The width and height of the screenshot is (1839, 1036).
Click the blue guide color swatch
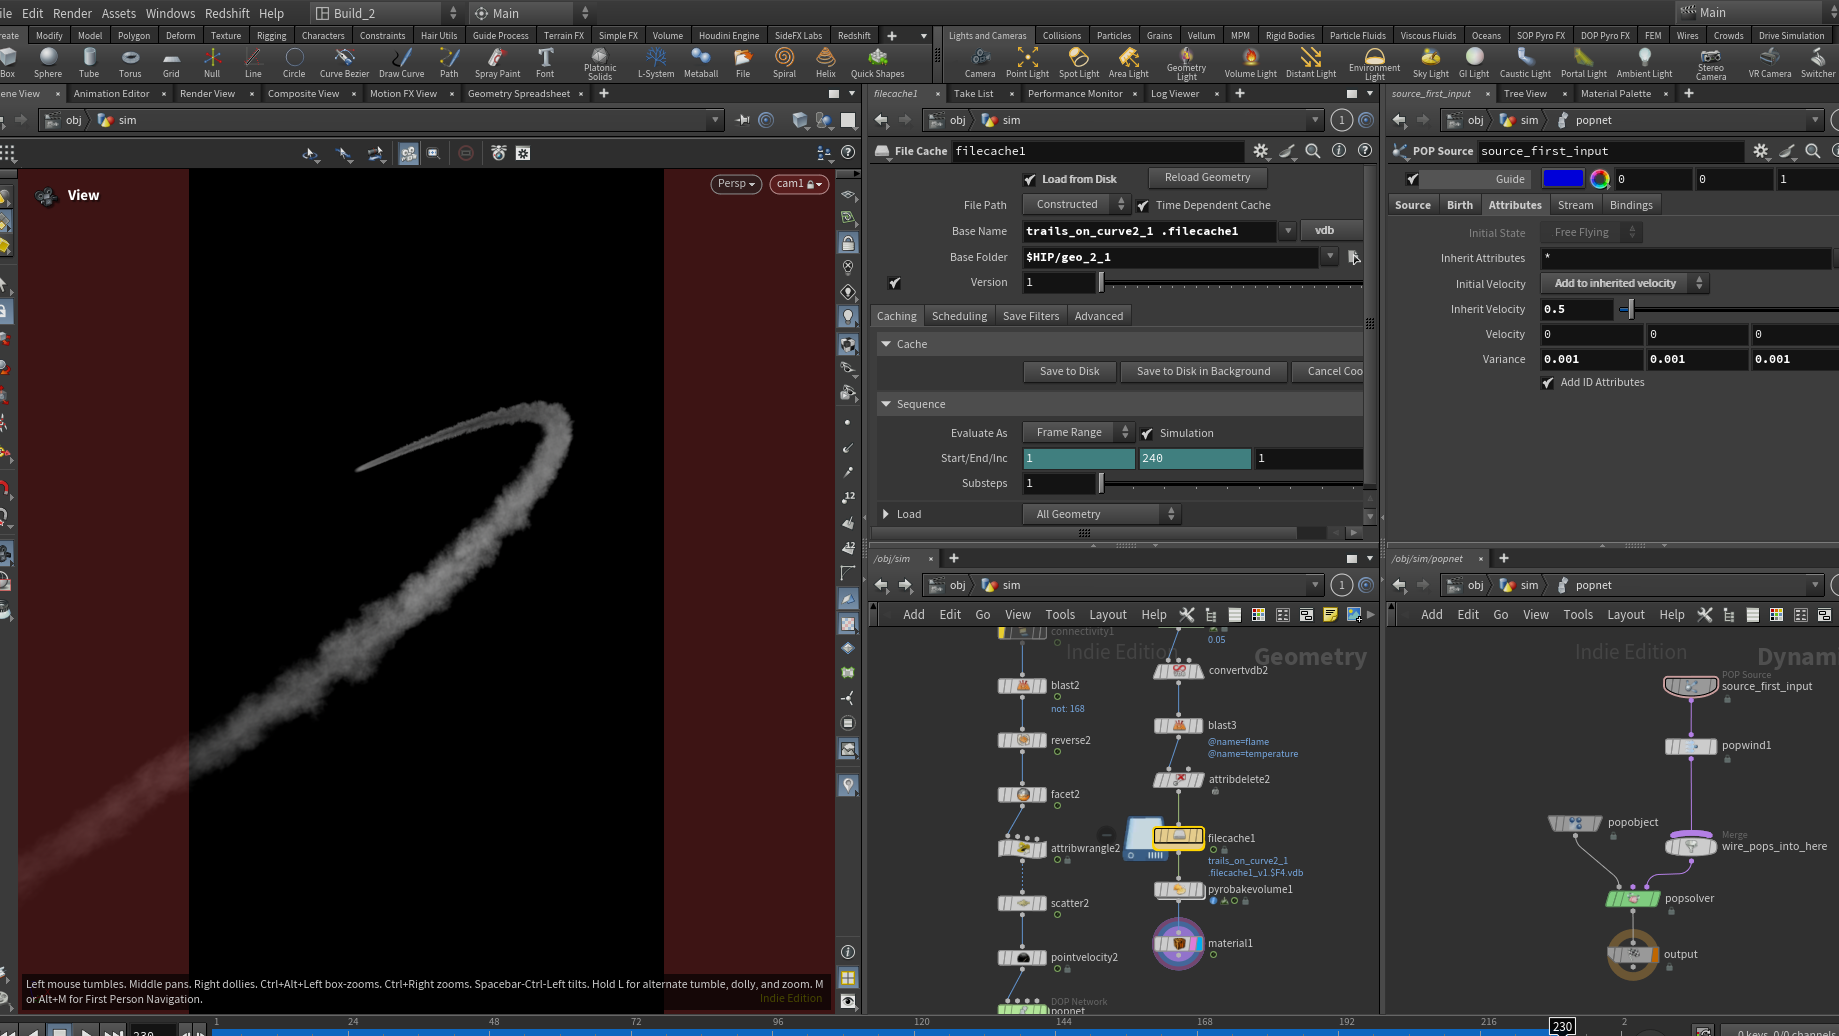[x=1563, y=179]
